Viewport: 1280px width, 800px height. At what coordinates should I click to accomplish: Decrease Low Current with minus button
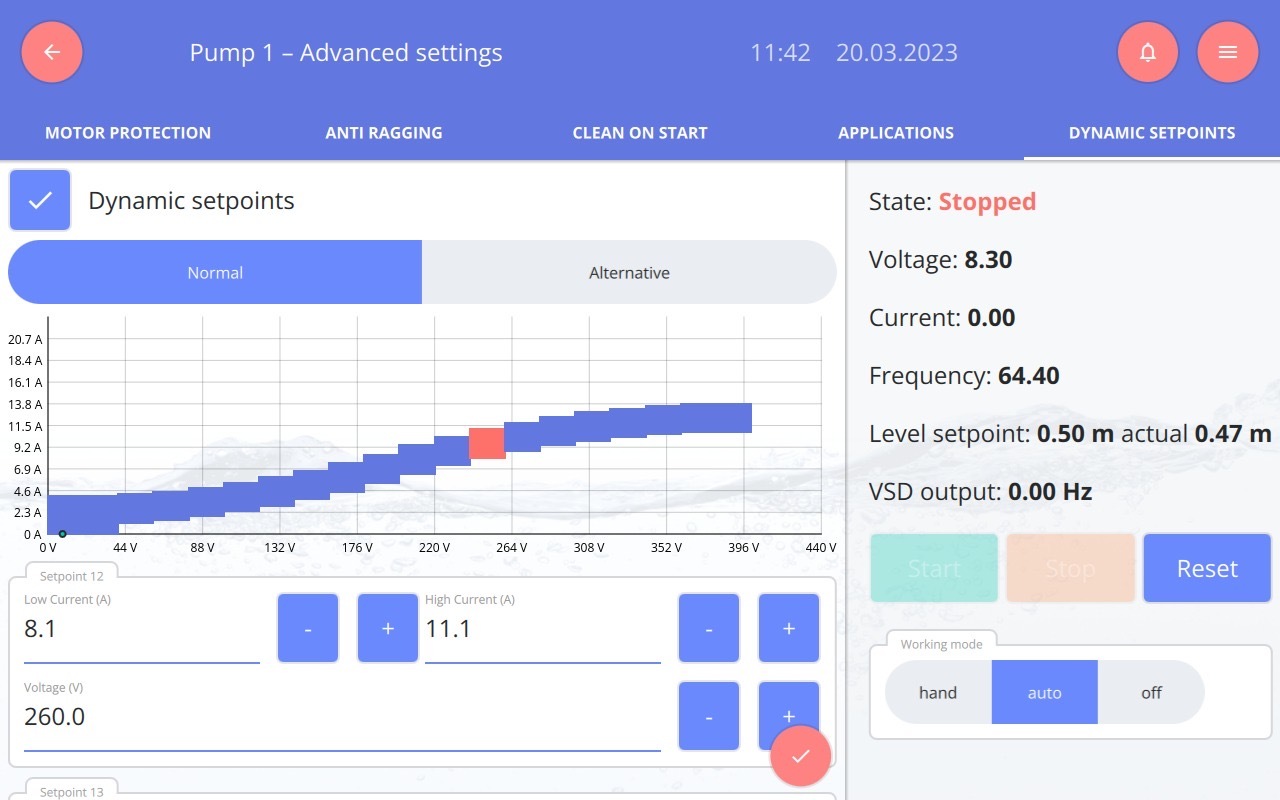(x=308, y=628)
